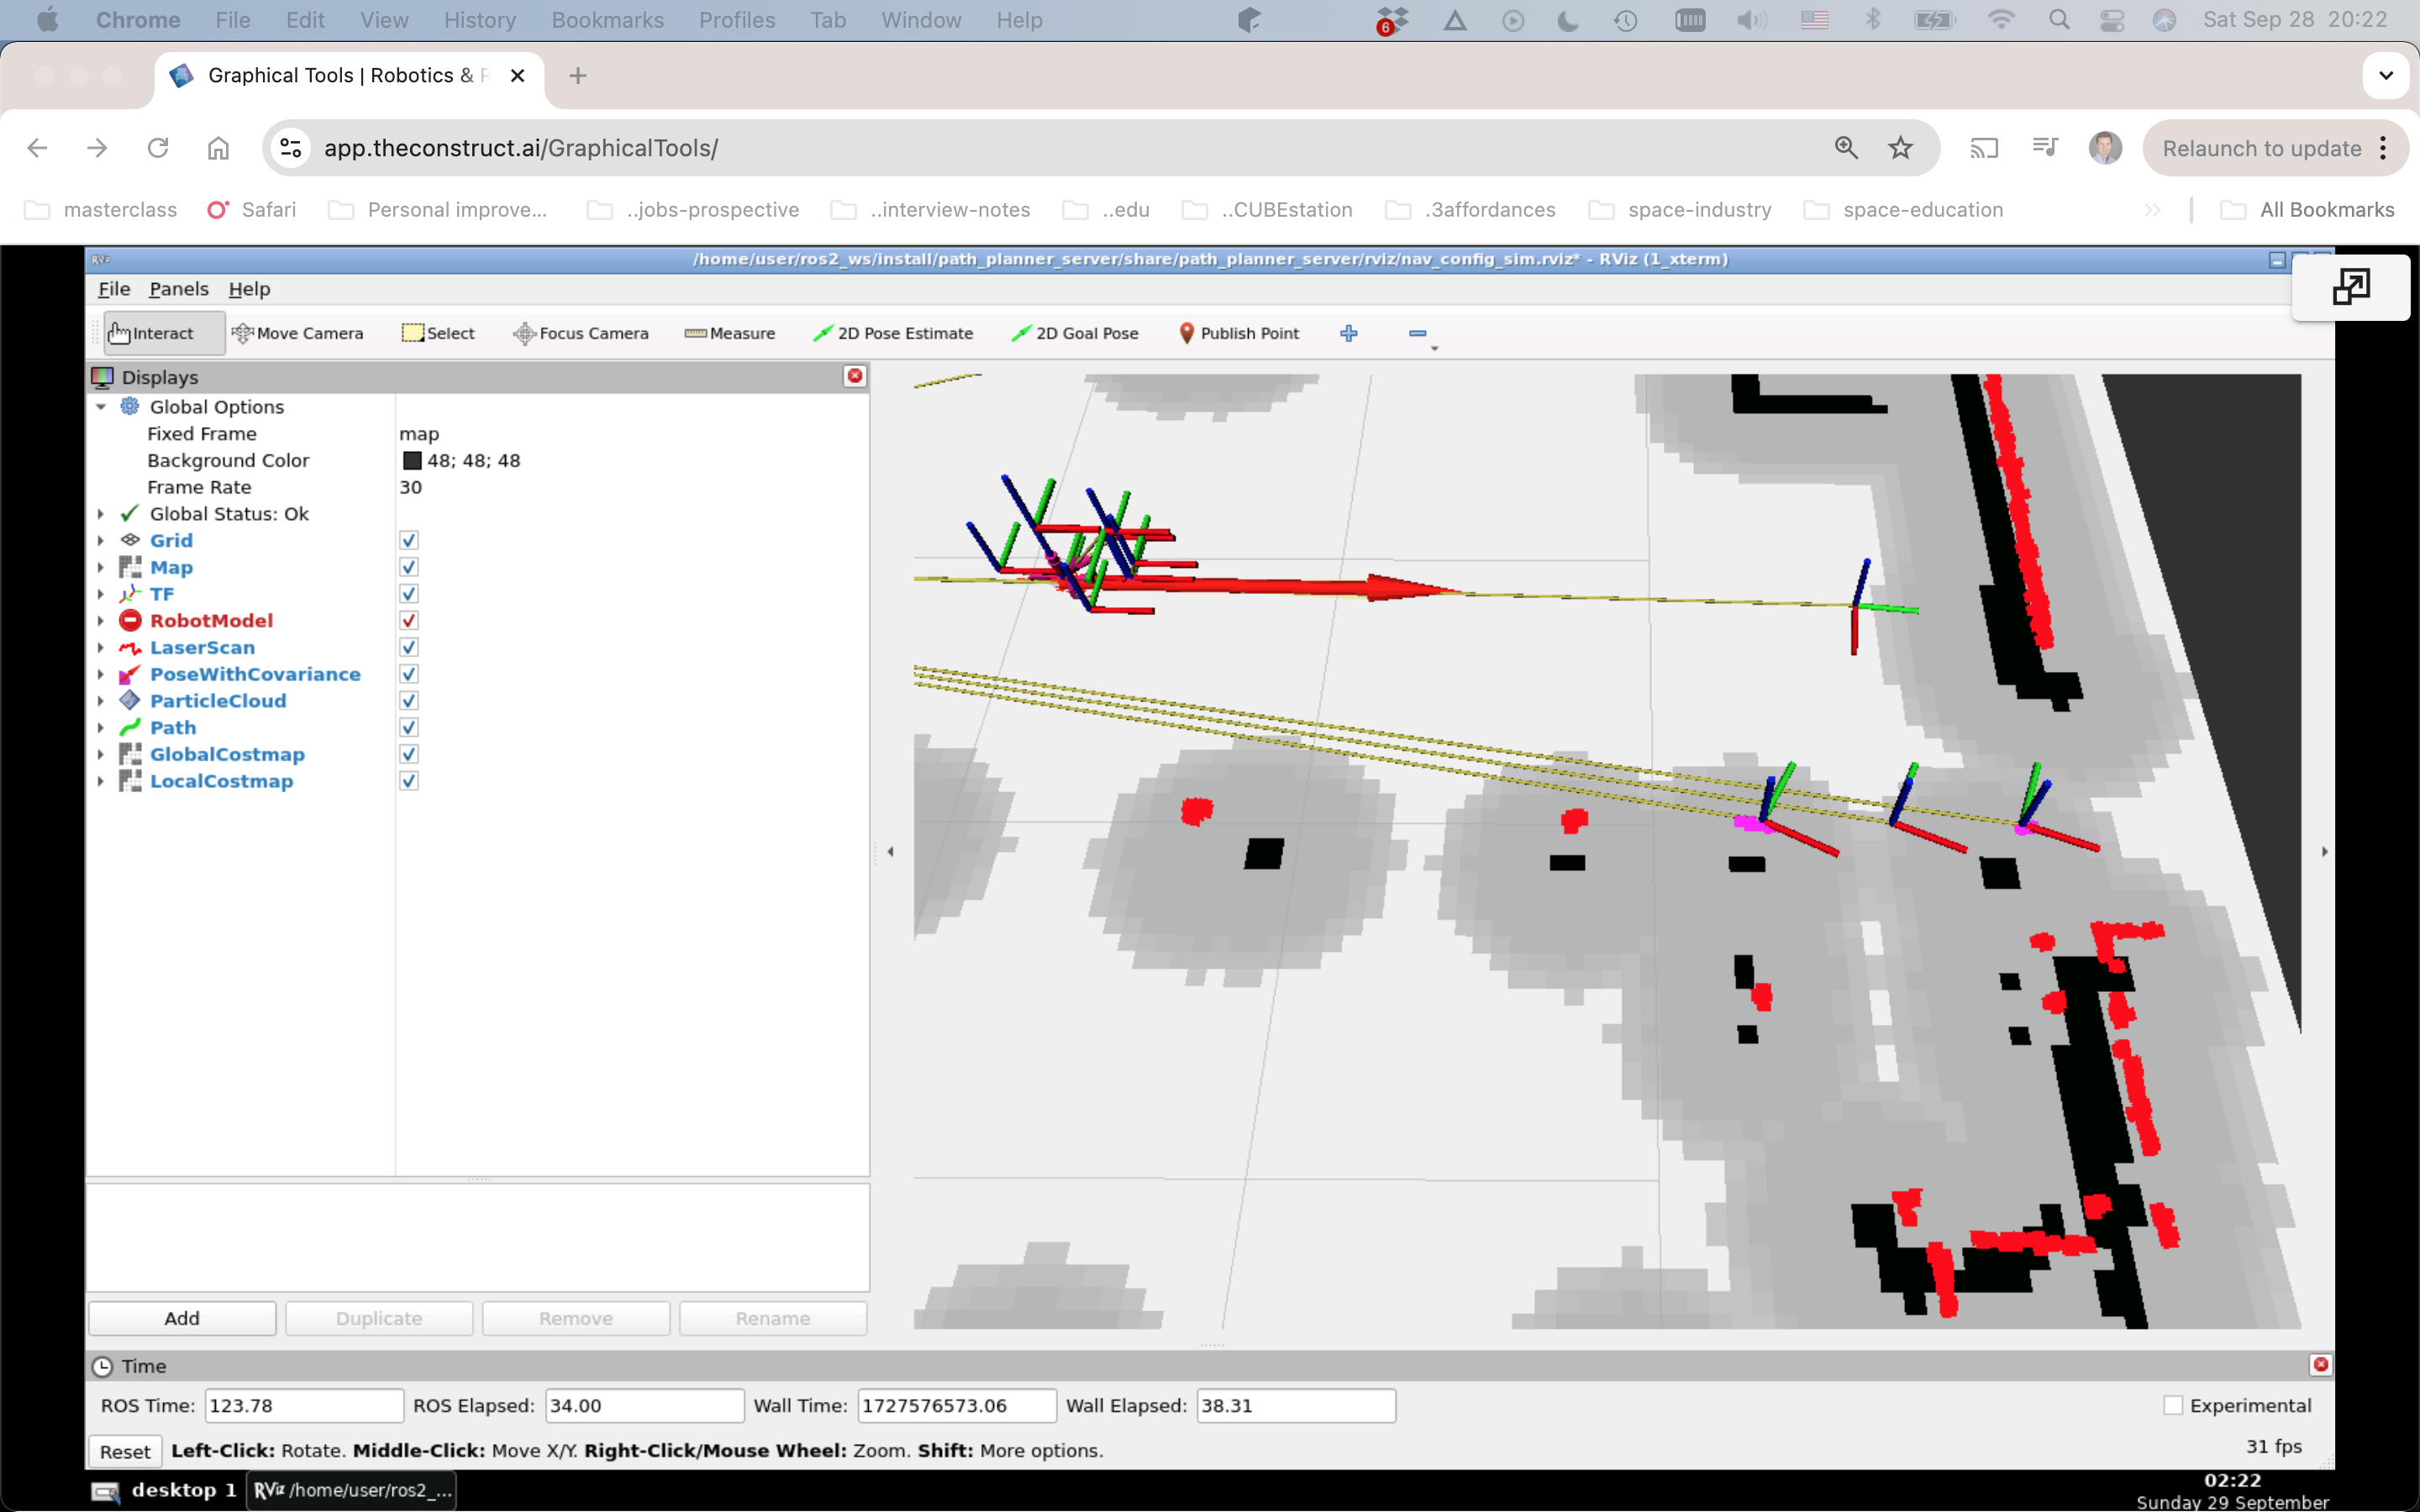Toggle the Path display checkbox

(409, 728)
